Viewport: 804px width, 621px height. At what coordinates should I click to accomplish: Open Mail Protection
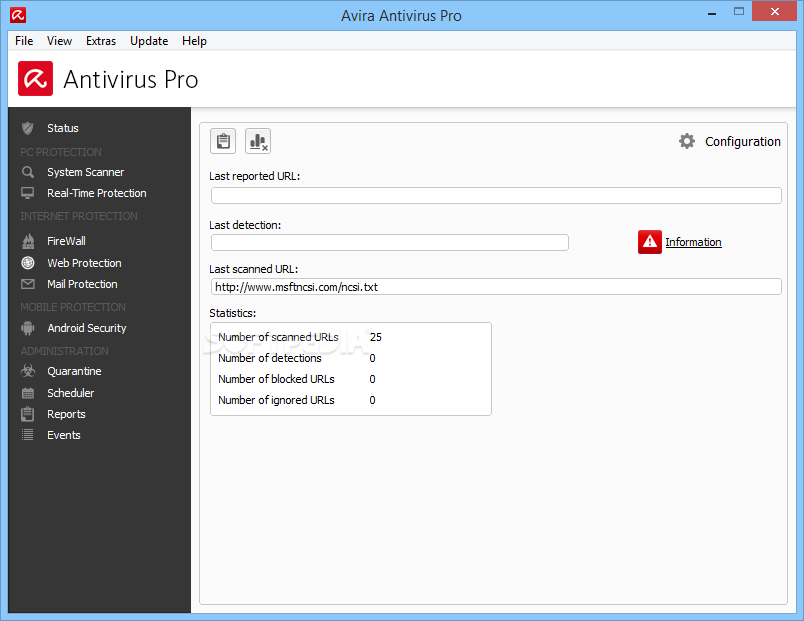(x=83, y=284)
